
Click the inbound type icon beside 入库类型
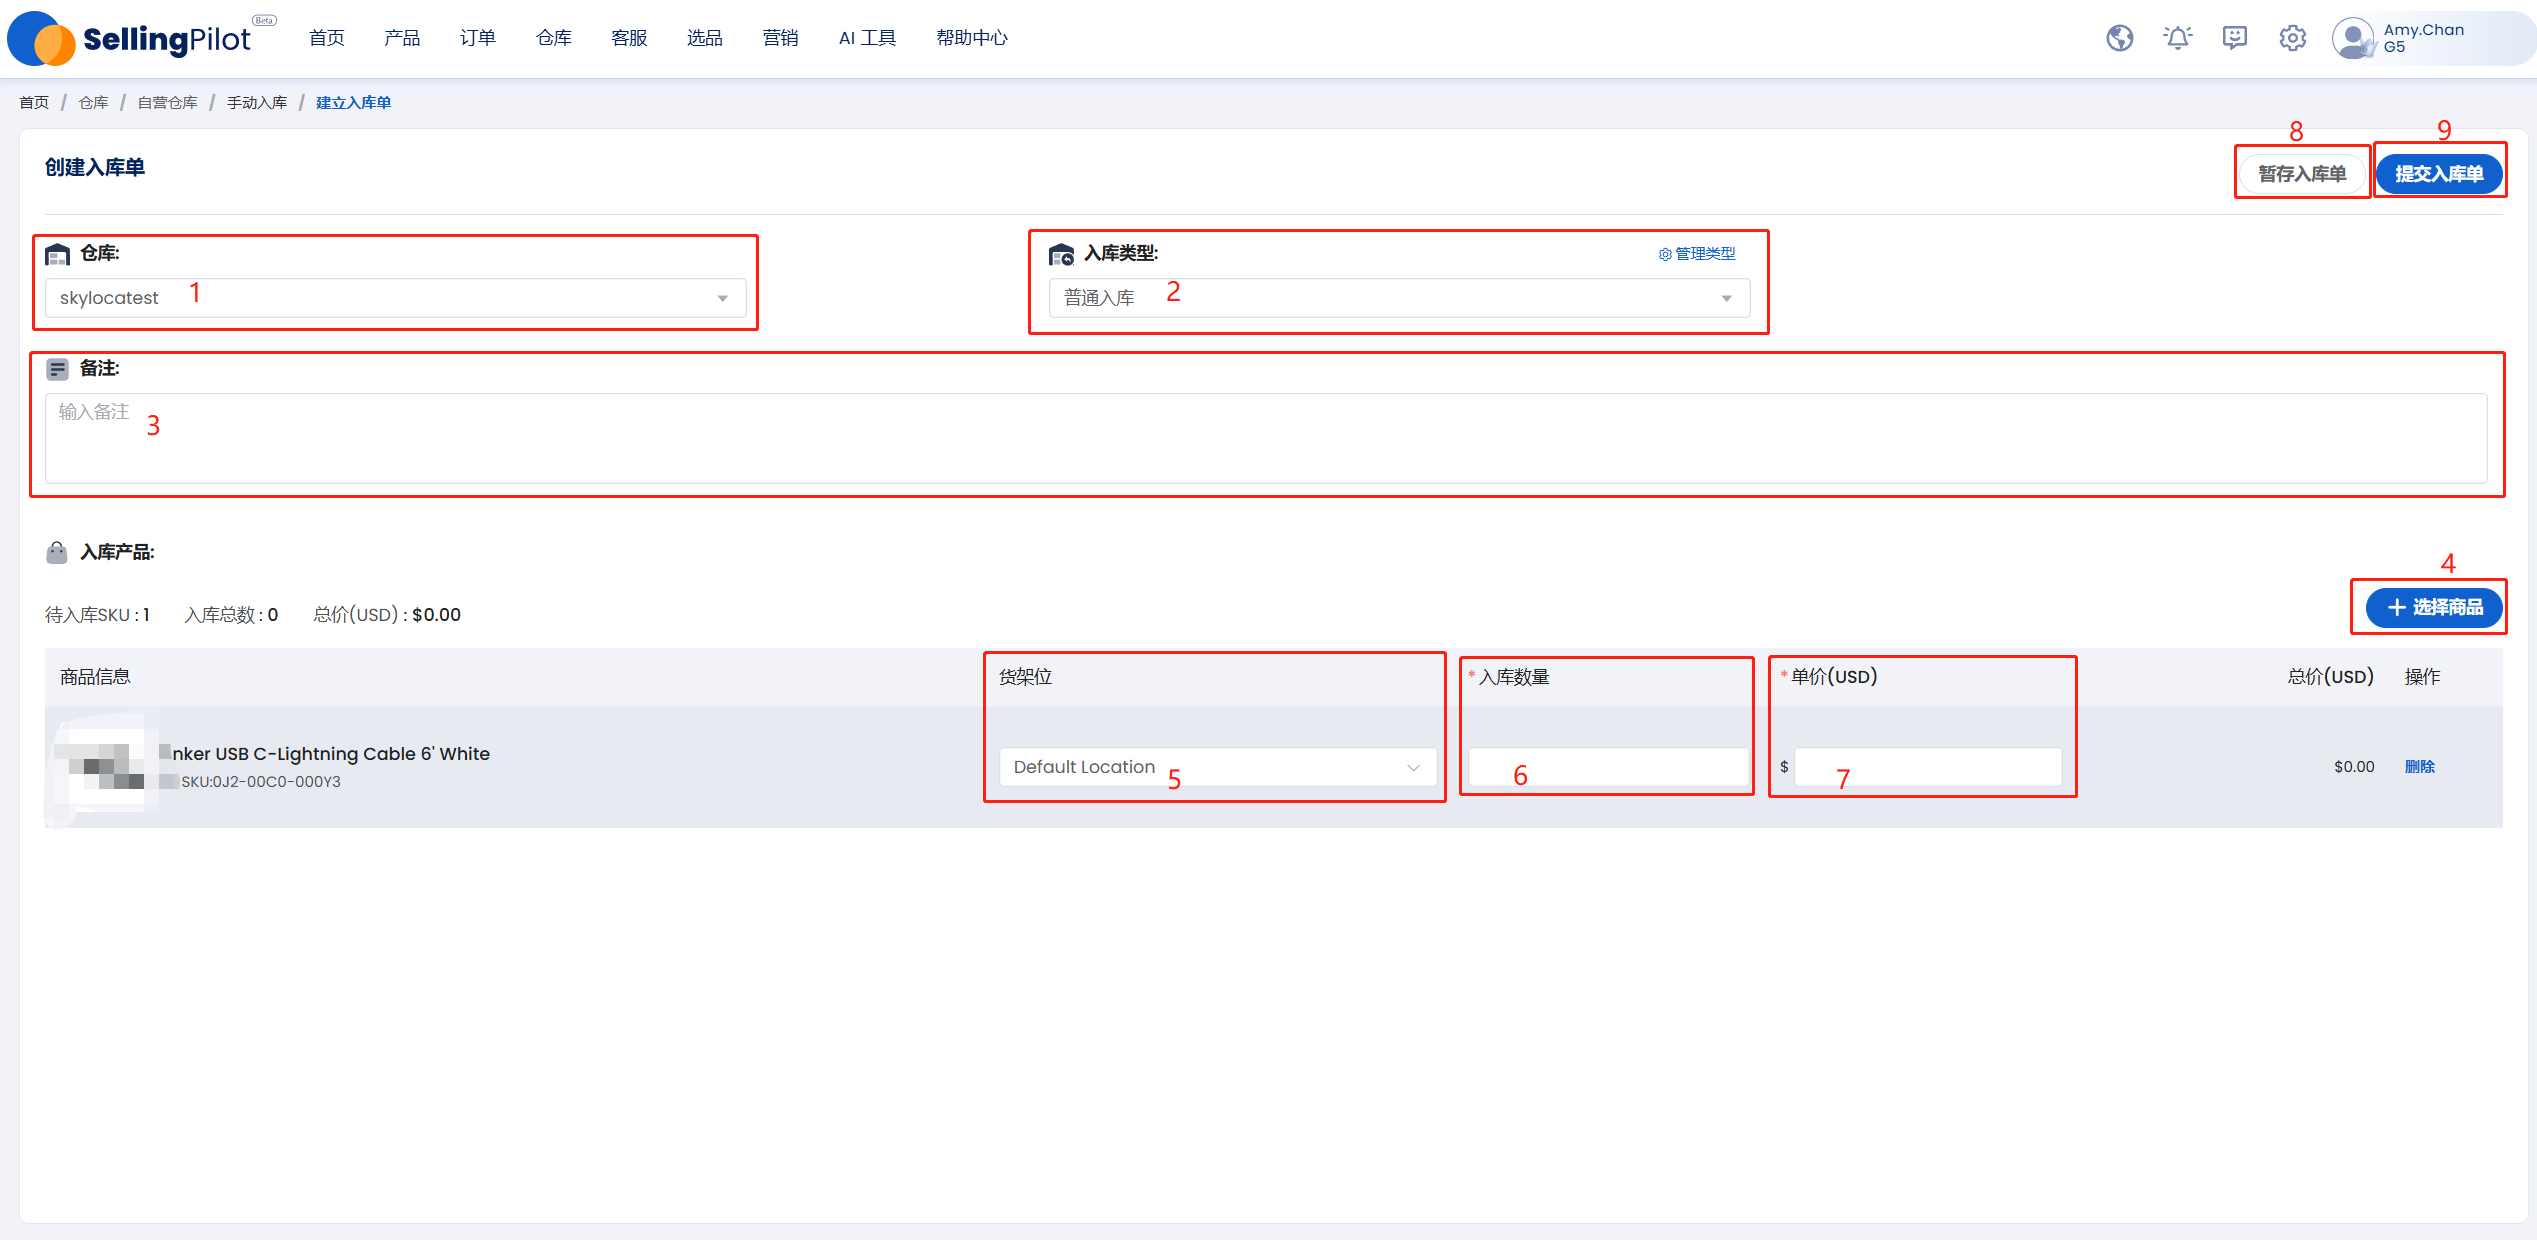point(1061,254)
